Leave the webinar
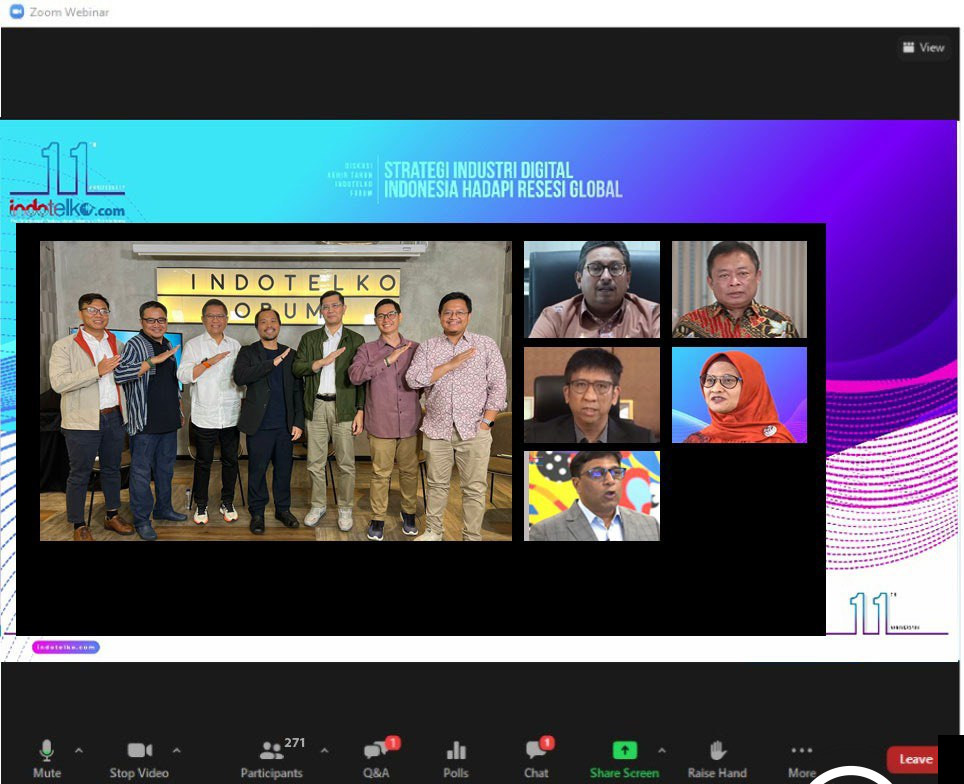Image resolution: width=964 pixels, height=784 pixels. tap(914, 759)
